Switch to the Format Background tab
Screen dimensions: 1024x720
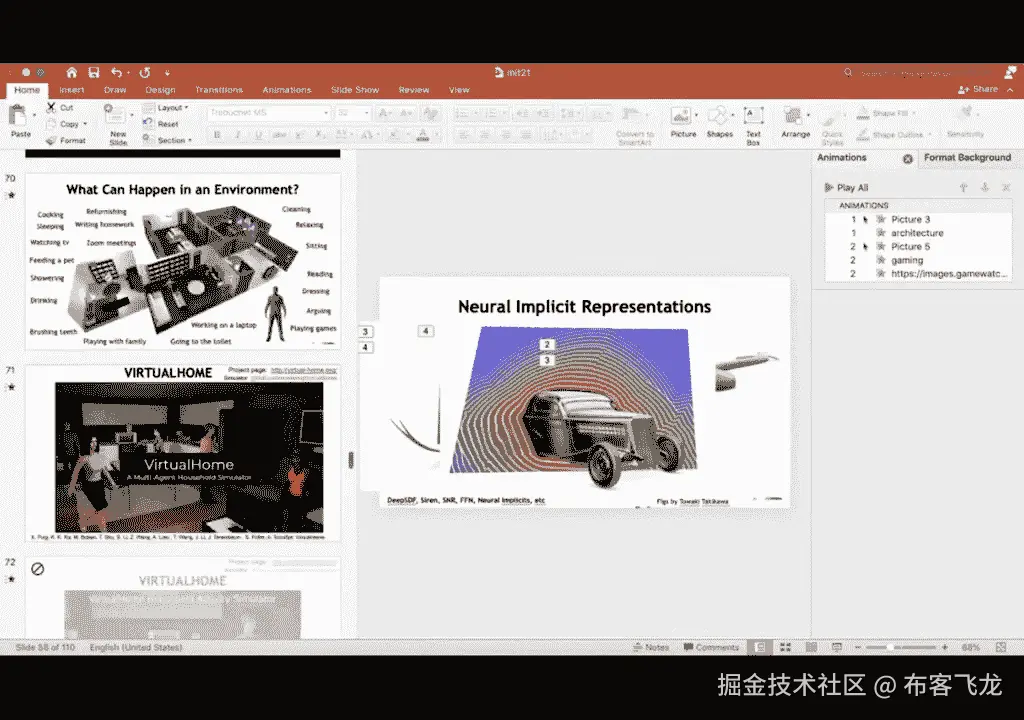tap(967, 157)
